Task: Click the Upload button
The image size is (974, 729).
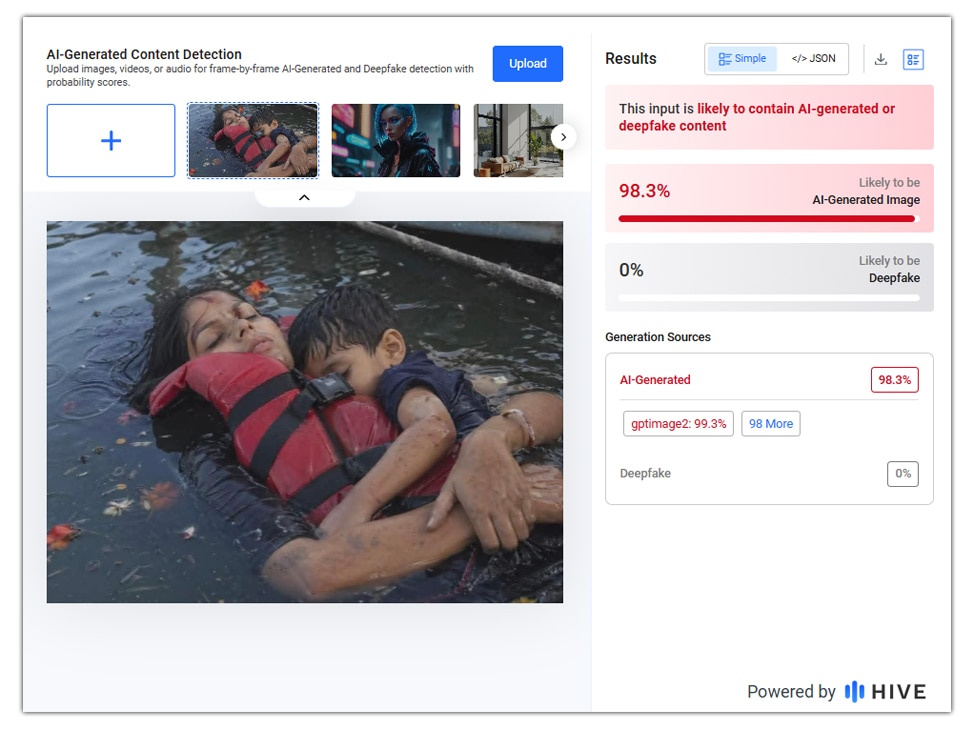Action: click(528, 63)
